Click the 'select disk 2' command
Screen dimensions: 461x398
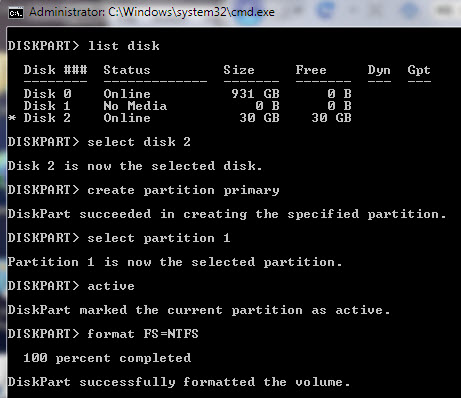pyautogui.click(x=139, y=142)
